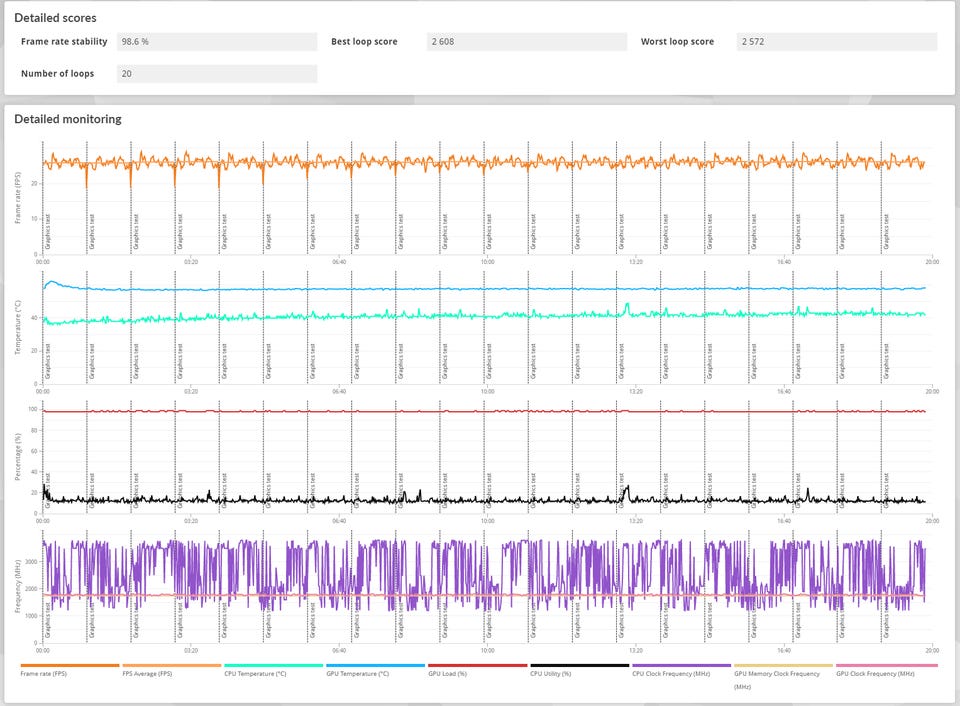Click the 03:20 marker on temperature timeline

click(191, 392)
